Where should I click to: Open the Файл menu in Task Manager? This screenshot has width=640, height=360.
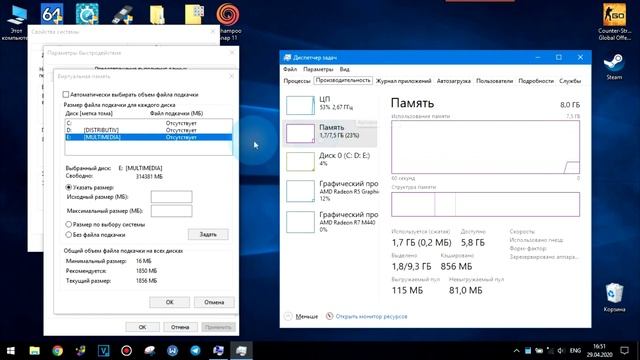pos(290,69)
